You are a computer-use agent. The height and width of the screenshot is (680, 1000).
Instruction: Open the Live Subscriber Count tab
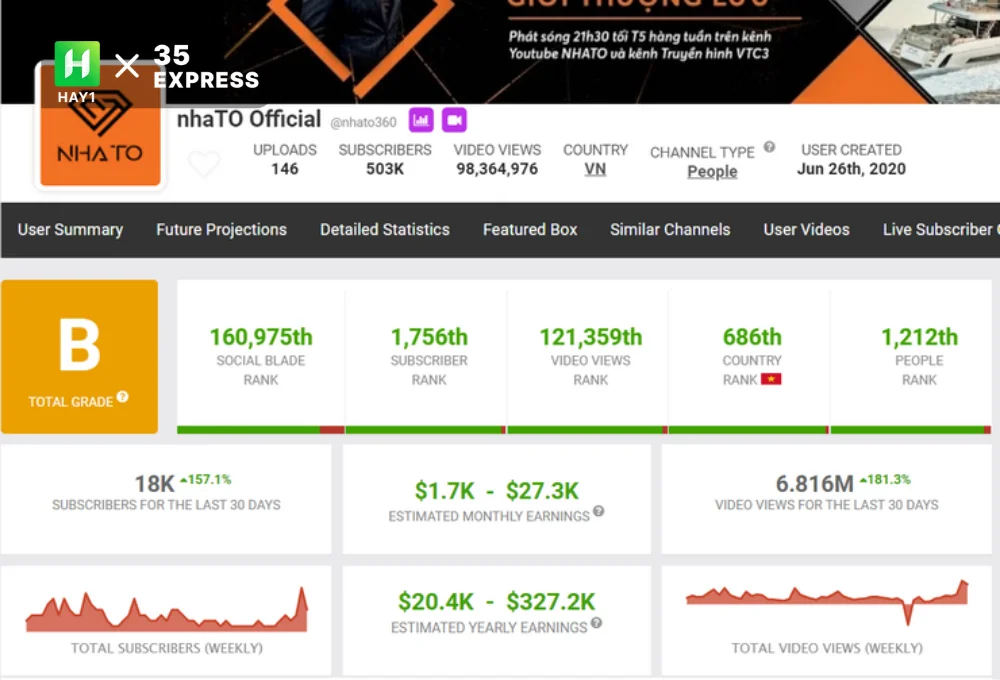pyautogui.click(x=941, y=230)
